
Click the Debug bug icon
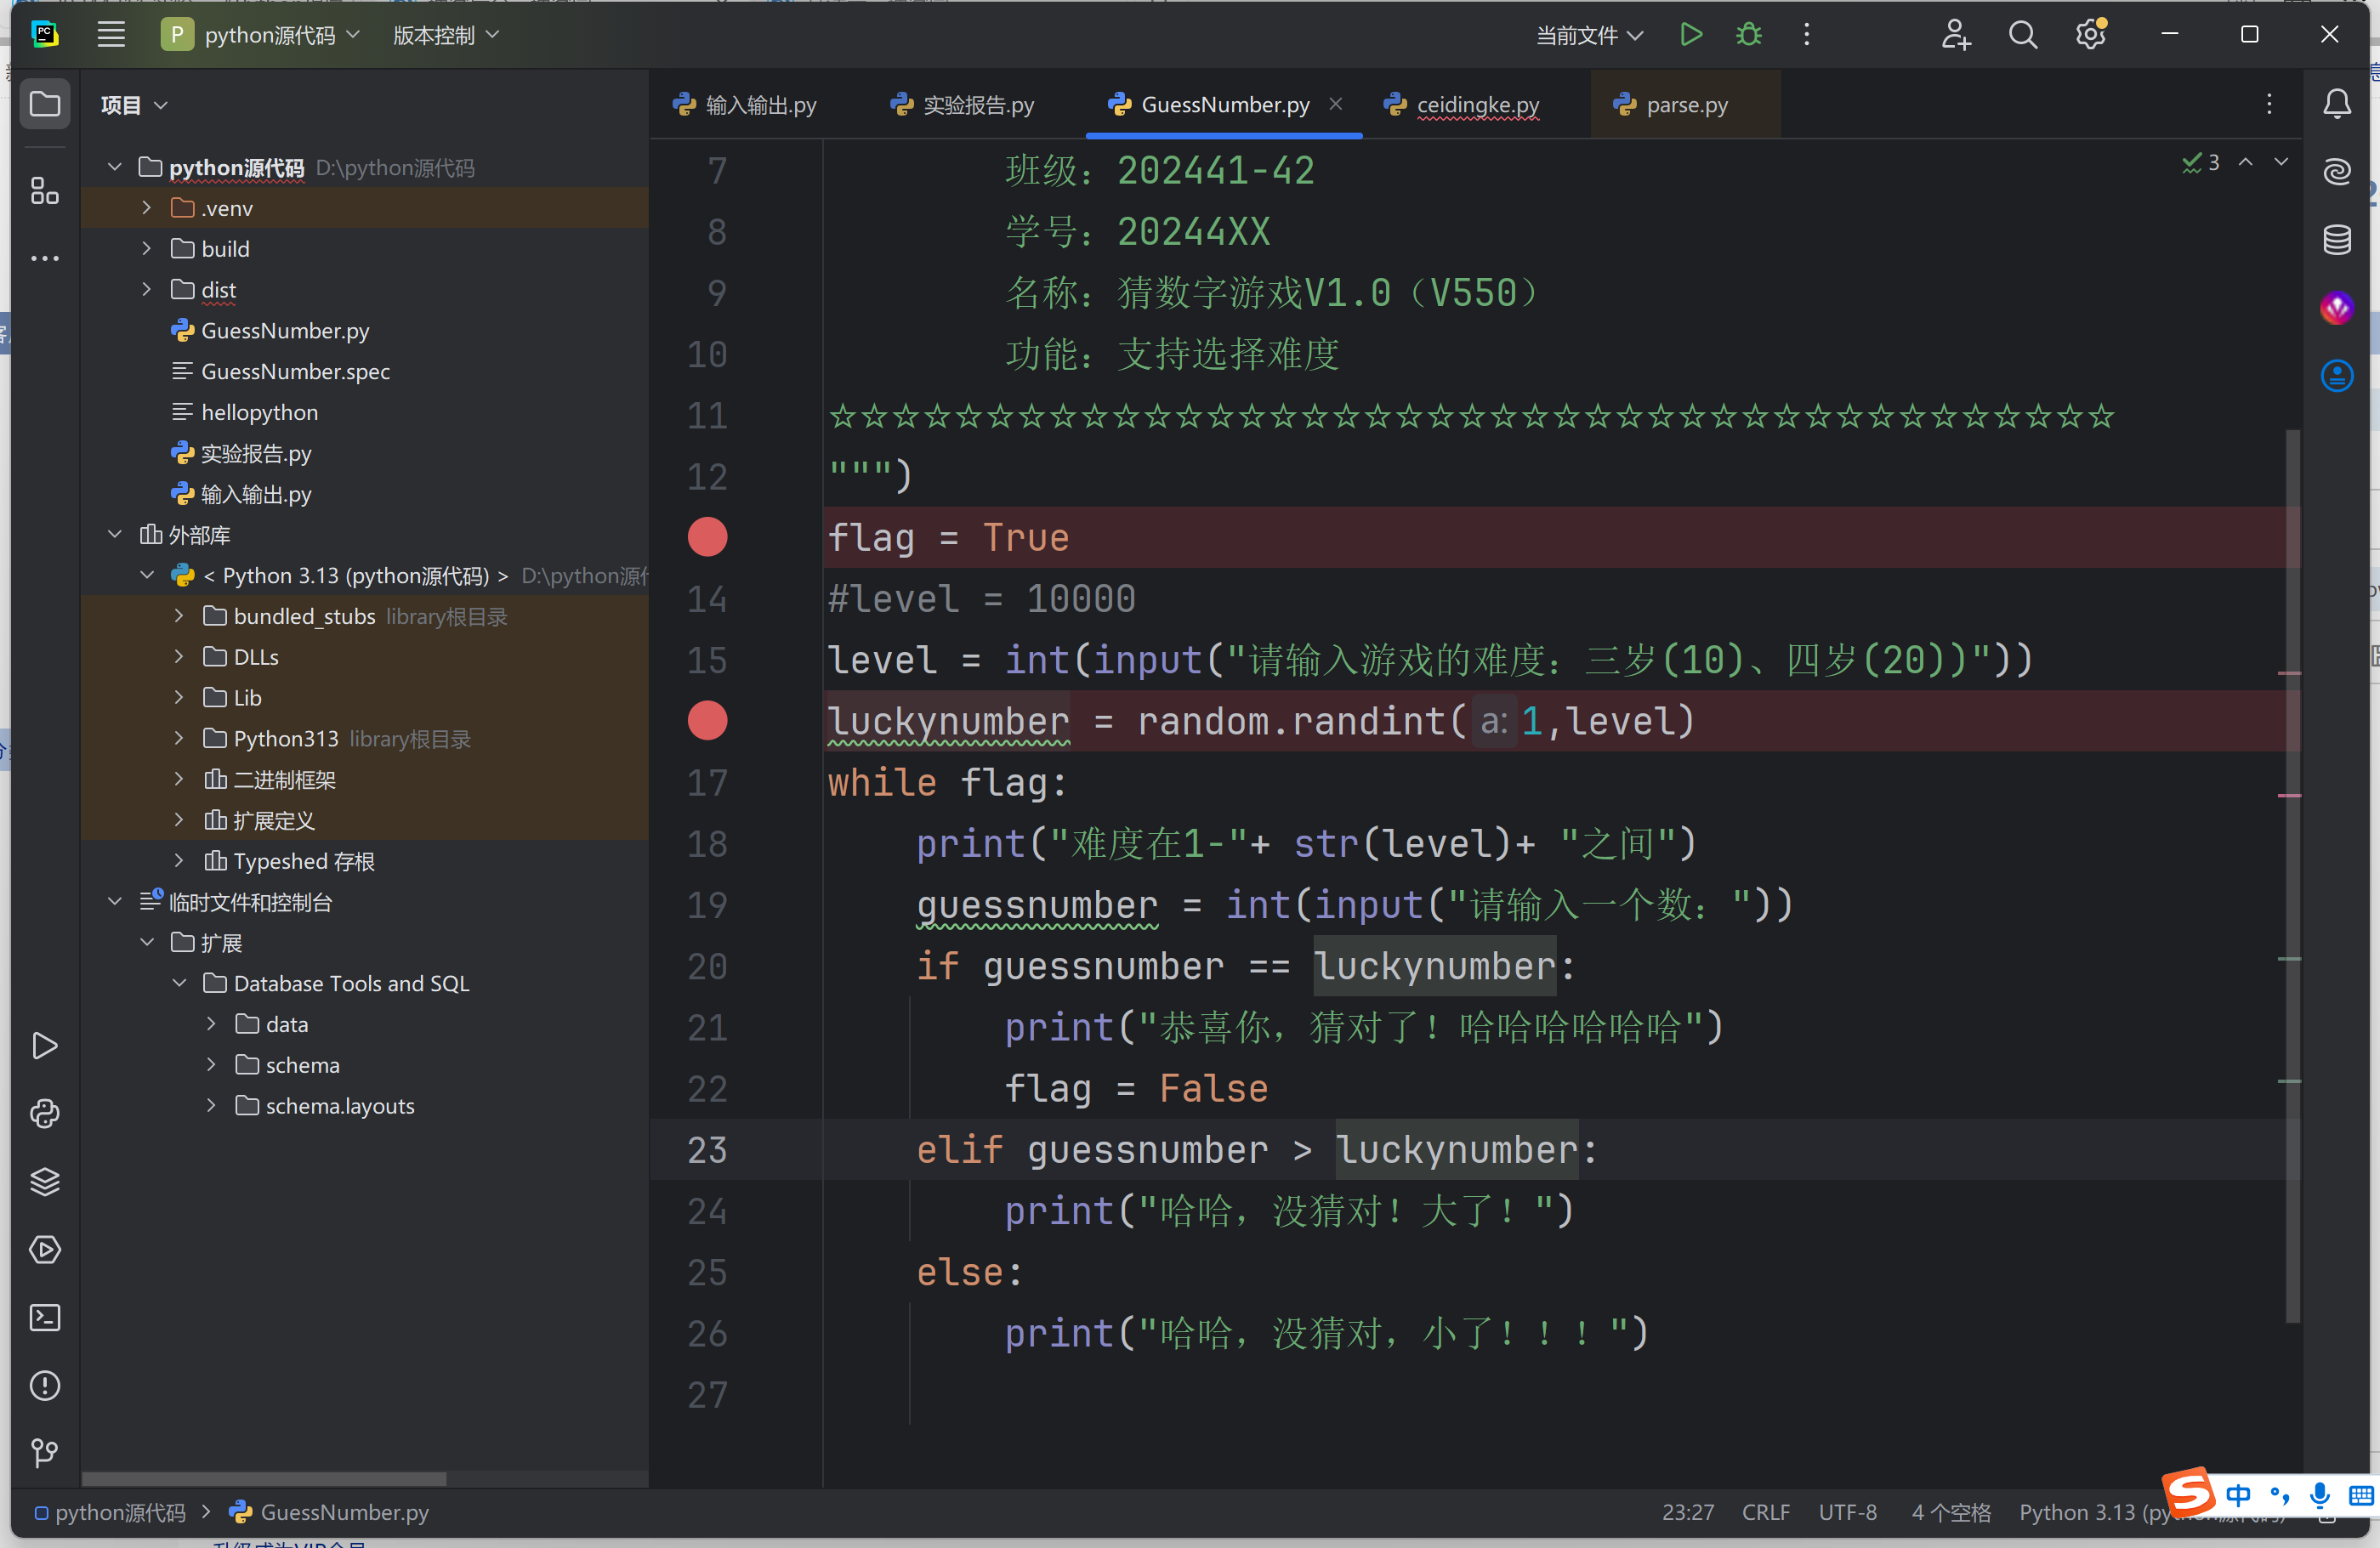coord(1748,35)
